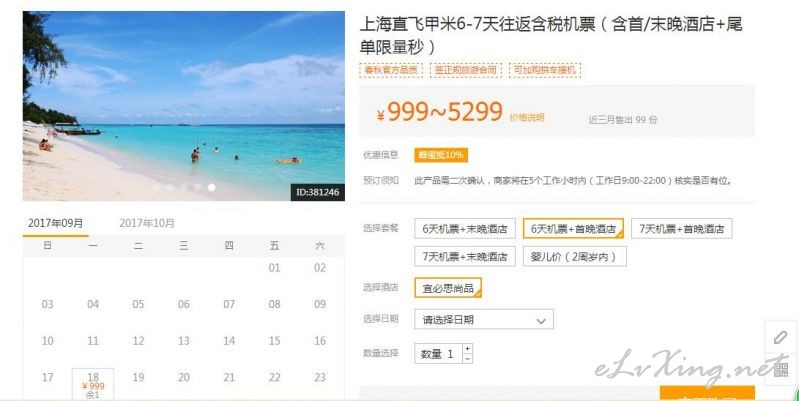Viewport: 799px width, 401px height.
Task: Click the beach product photo
Action: [183, 106]
